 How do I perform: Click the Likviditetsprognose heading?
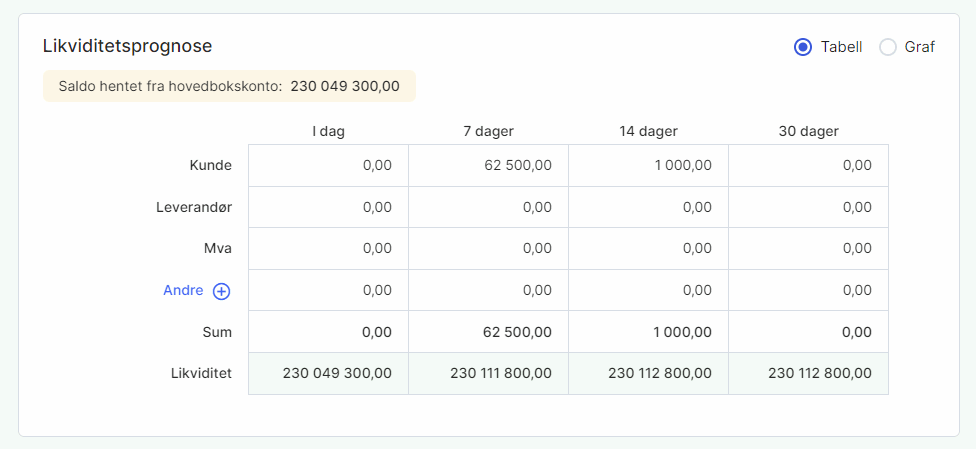click(127, 45)
